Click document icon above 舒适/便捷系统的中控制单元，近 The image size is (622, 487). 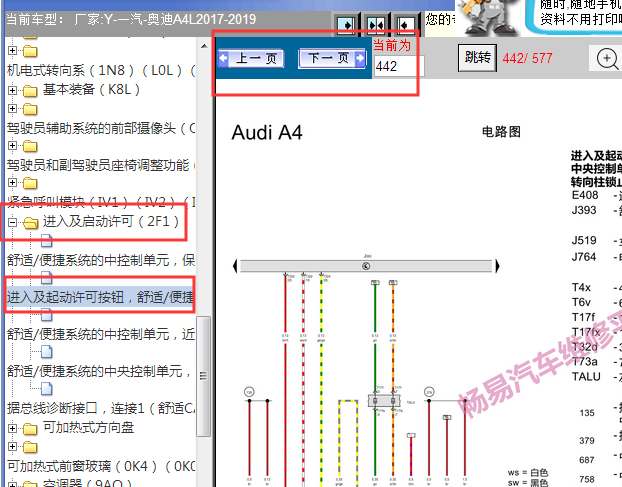46,314
